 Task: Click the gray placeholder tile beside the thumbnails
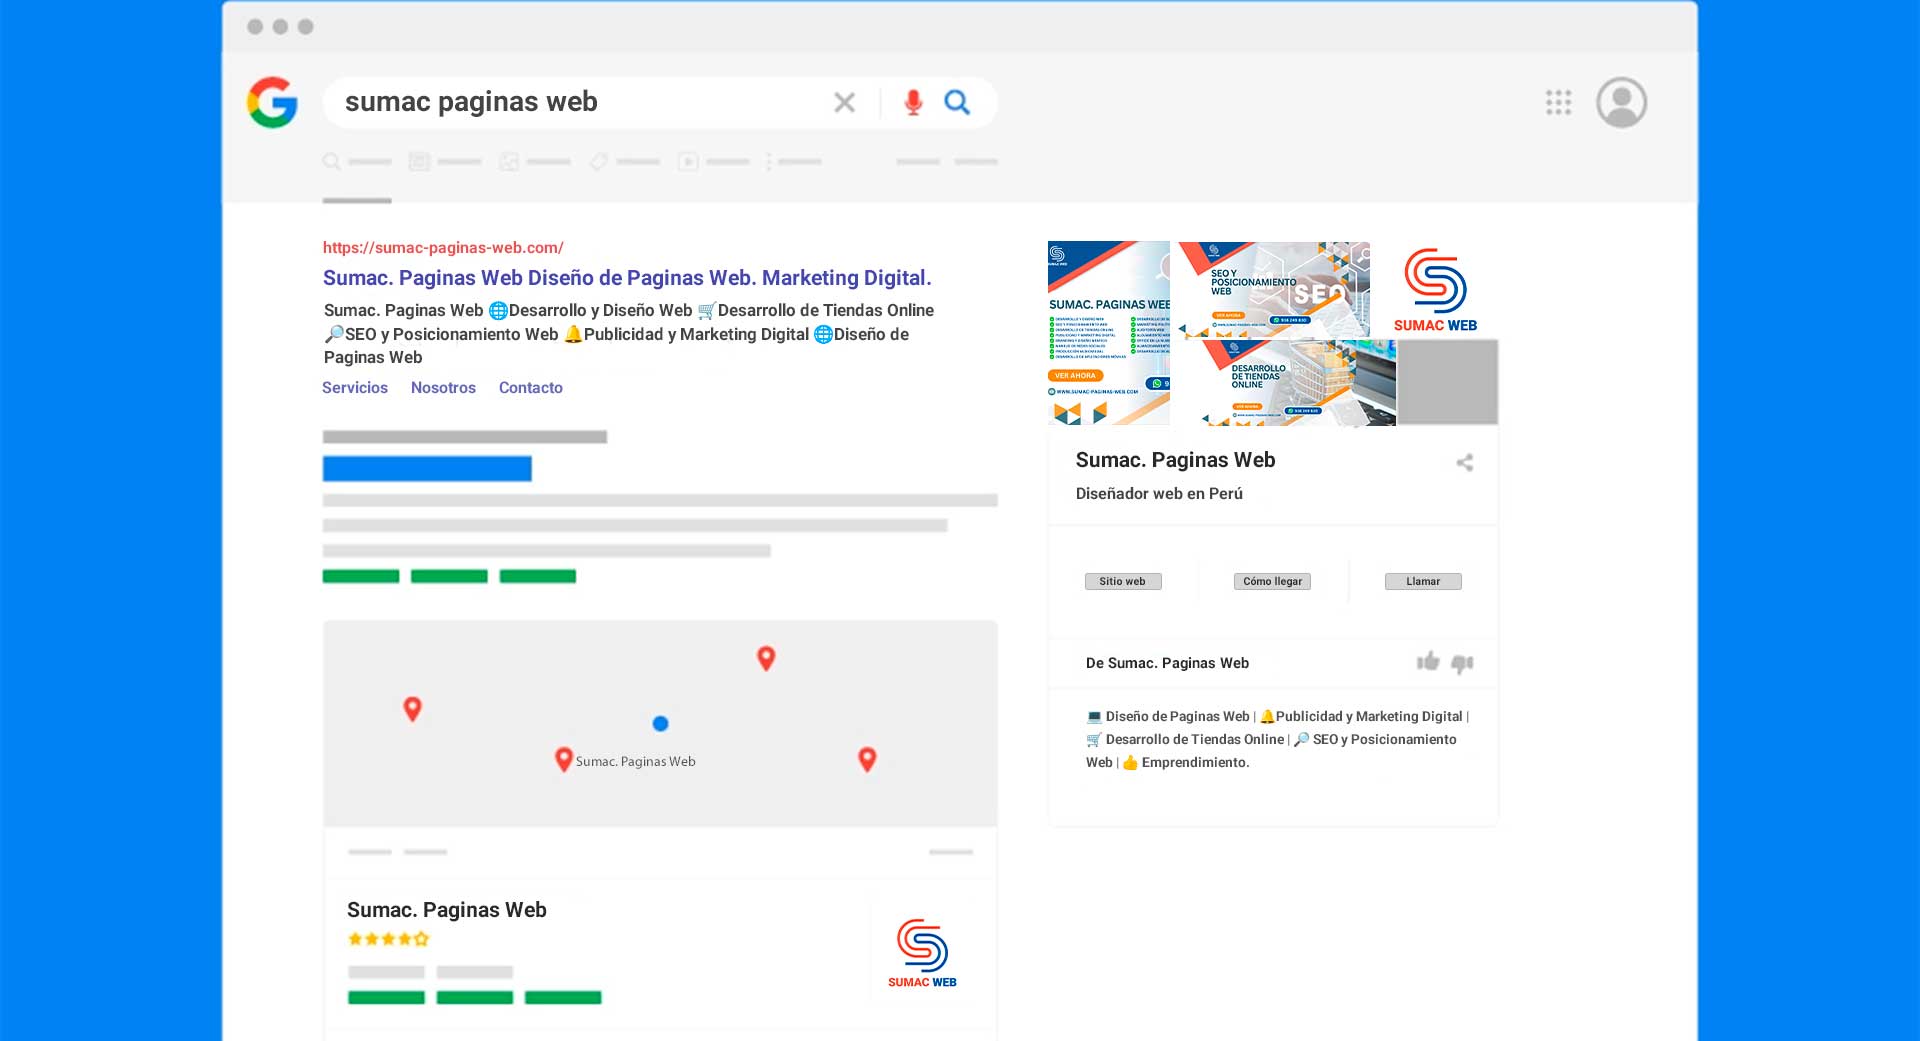[x=1447, y=382]
